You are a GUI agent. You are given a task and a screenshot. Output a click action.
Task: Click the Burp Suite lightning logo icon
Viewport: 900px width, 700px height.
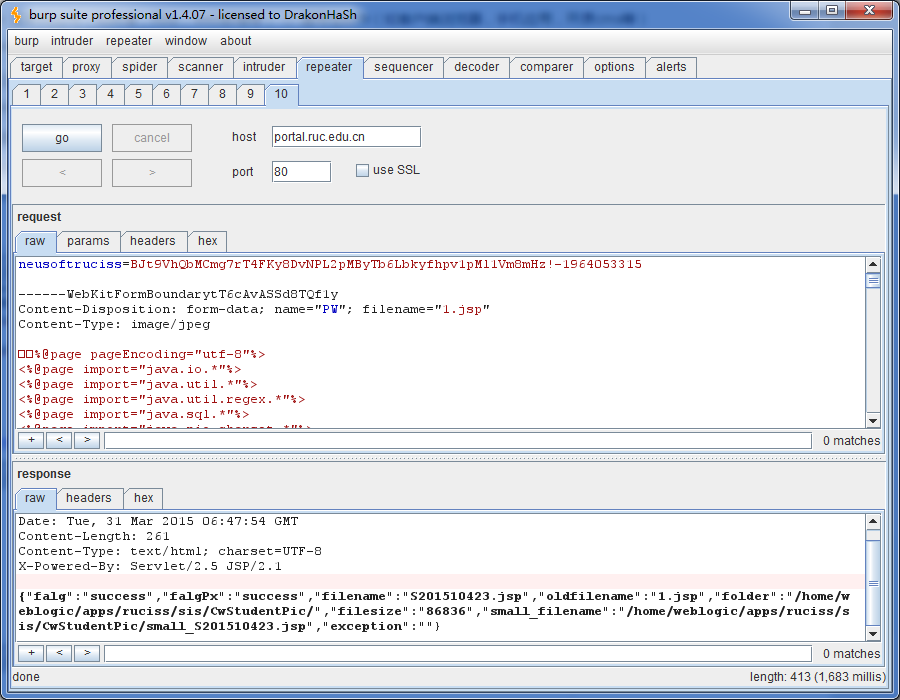pyautogui.click(x=16, y=14)
